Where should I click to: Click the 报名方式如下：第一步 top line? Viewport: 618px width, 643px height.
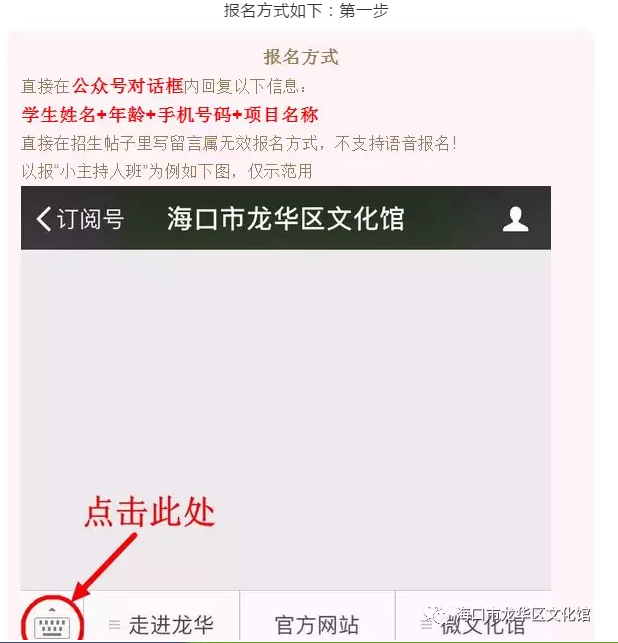[x=306, y=10]
